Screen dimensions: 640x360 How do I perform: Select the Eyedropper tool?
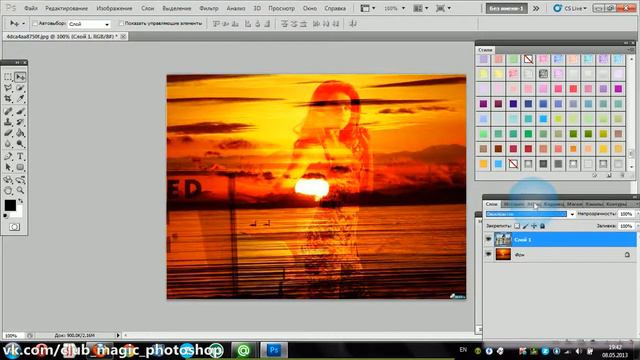(20, 99)
